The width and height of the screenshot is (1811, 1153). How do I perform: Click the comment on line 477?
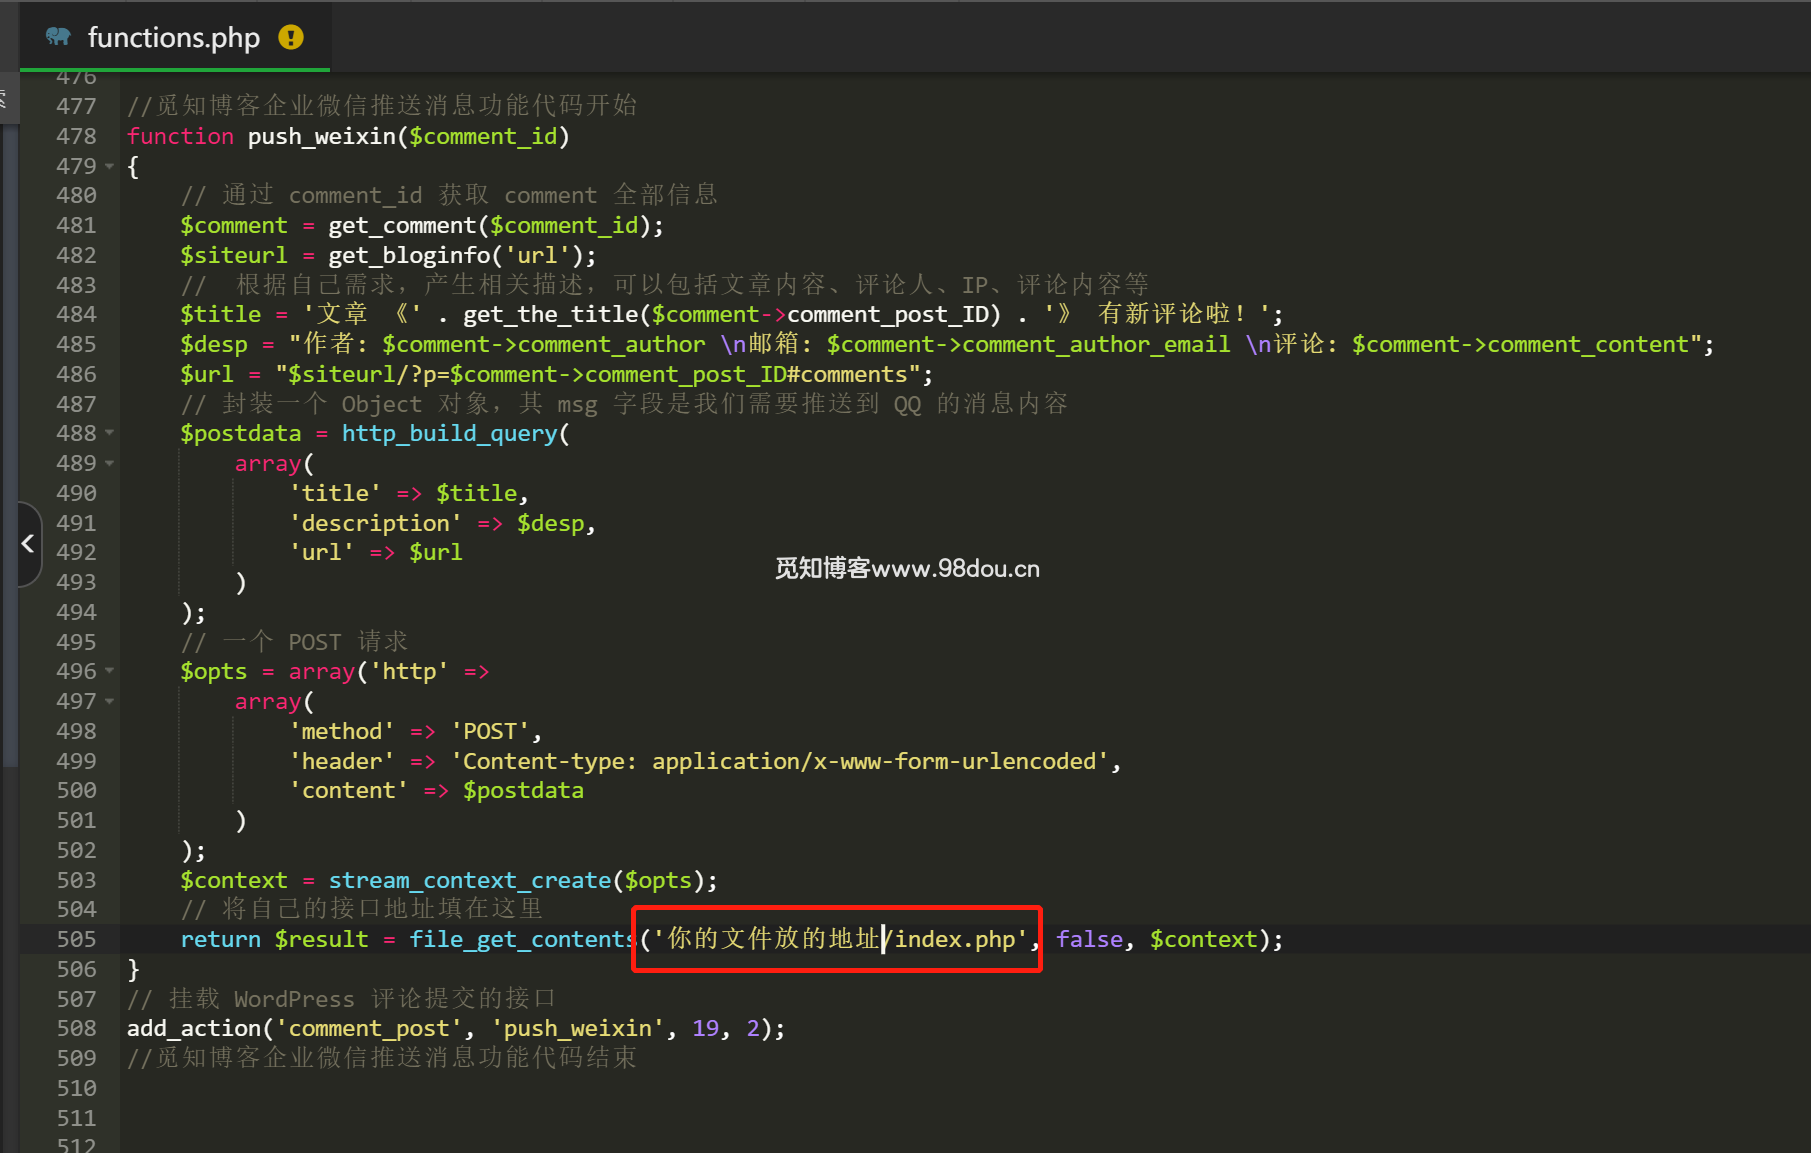click(382, 106)
